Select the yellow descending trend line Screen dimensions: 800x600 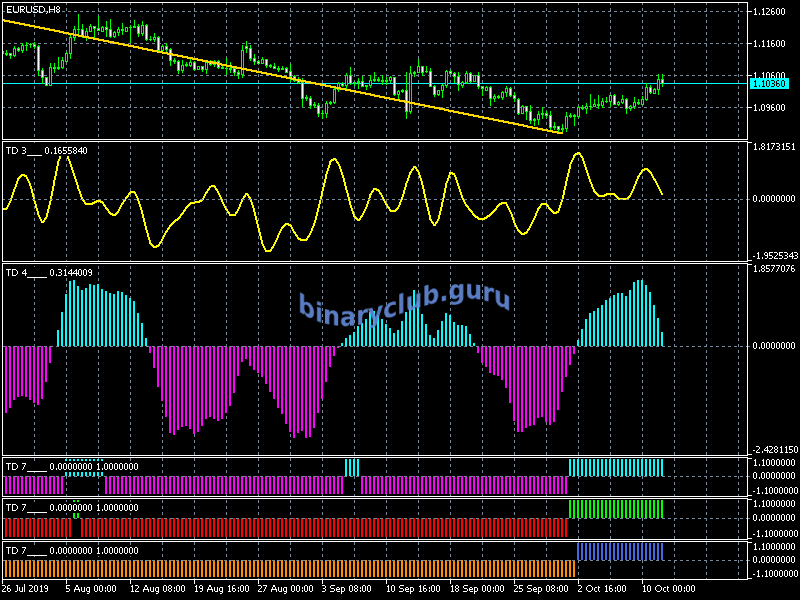pyautogui.click(x=300, y=80)
